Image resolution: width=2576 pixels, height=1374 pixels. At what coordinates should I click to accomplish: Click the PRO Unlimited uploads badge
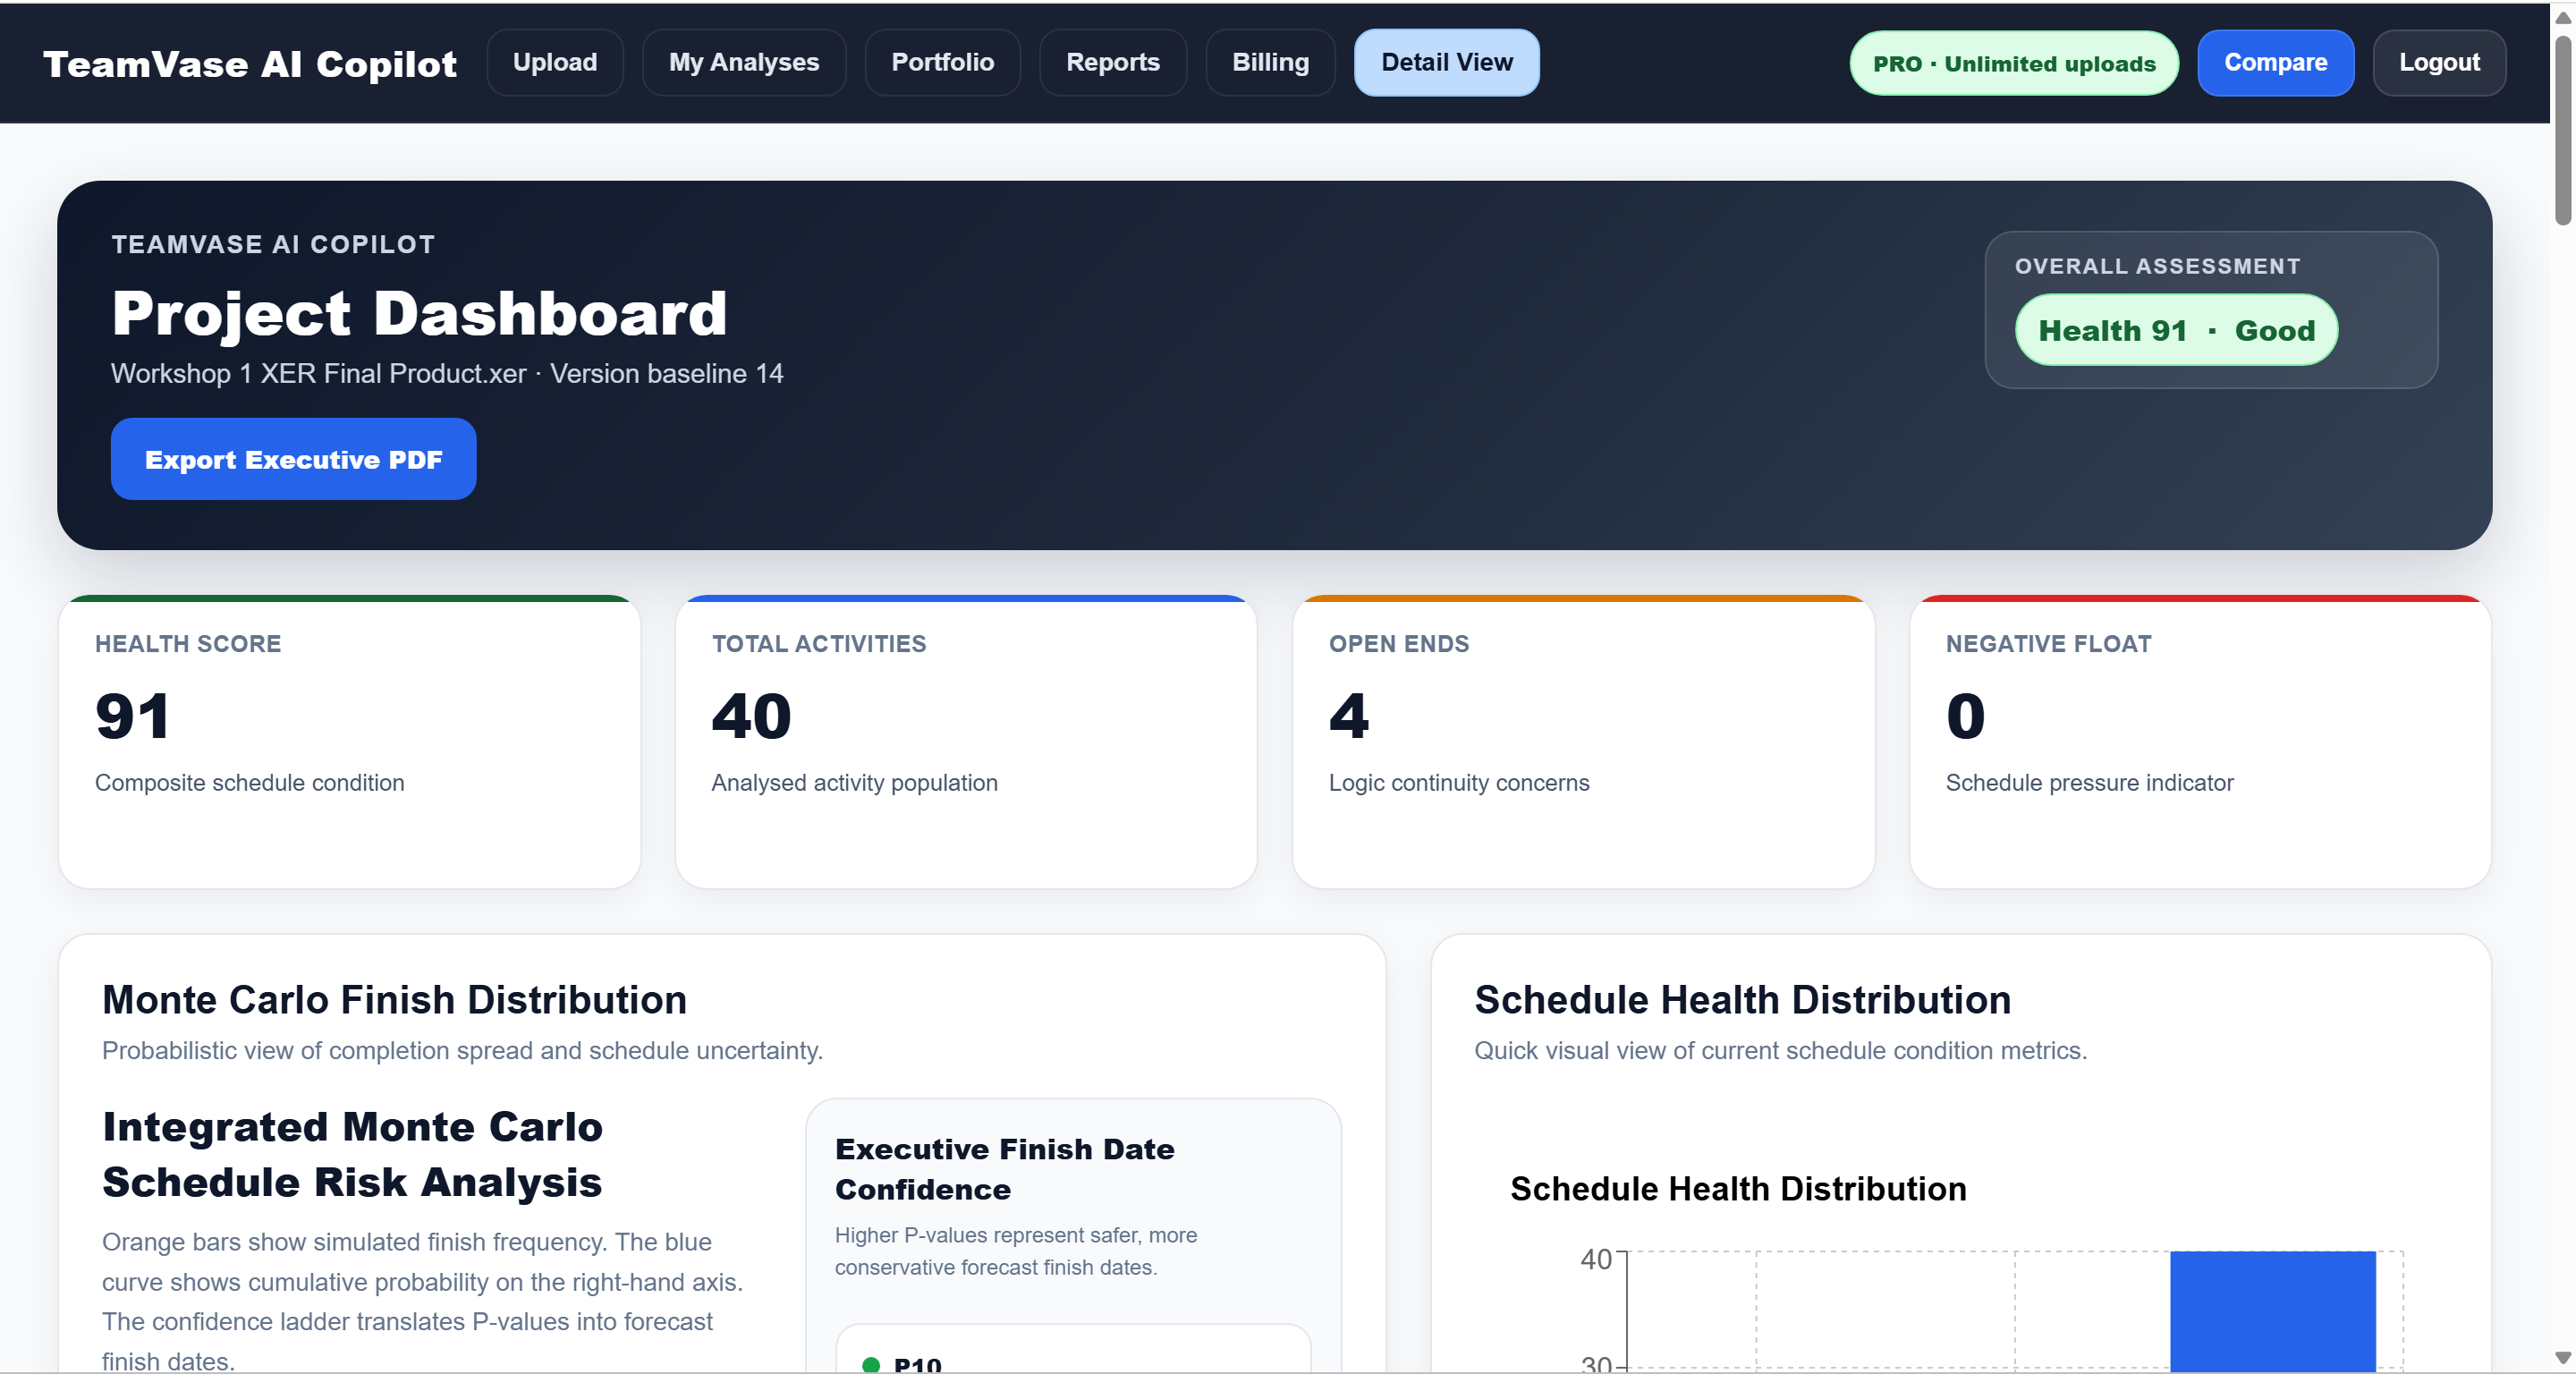tap(2014, 64)
